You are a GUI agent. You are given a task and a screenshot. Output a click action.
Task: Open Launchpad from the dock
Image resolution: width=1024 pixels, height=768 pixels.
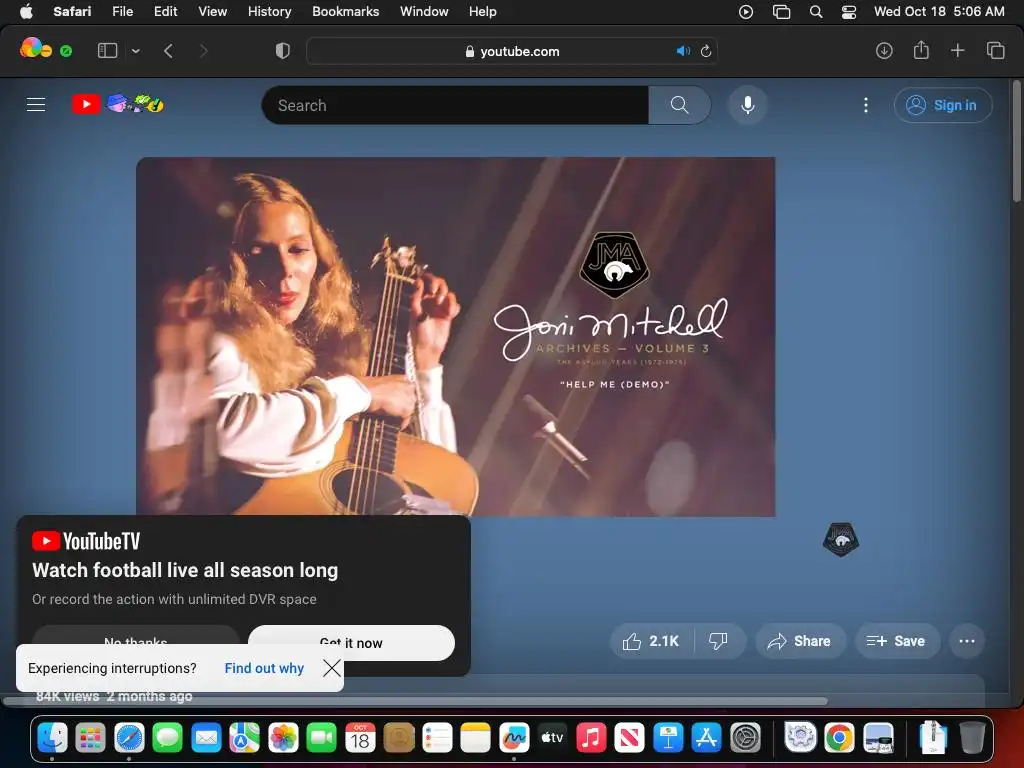[90, 738]
